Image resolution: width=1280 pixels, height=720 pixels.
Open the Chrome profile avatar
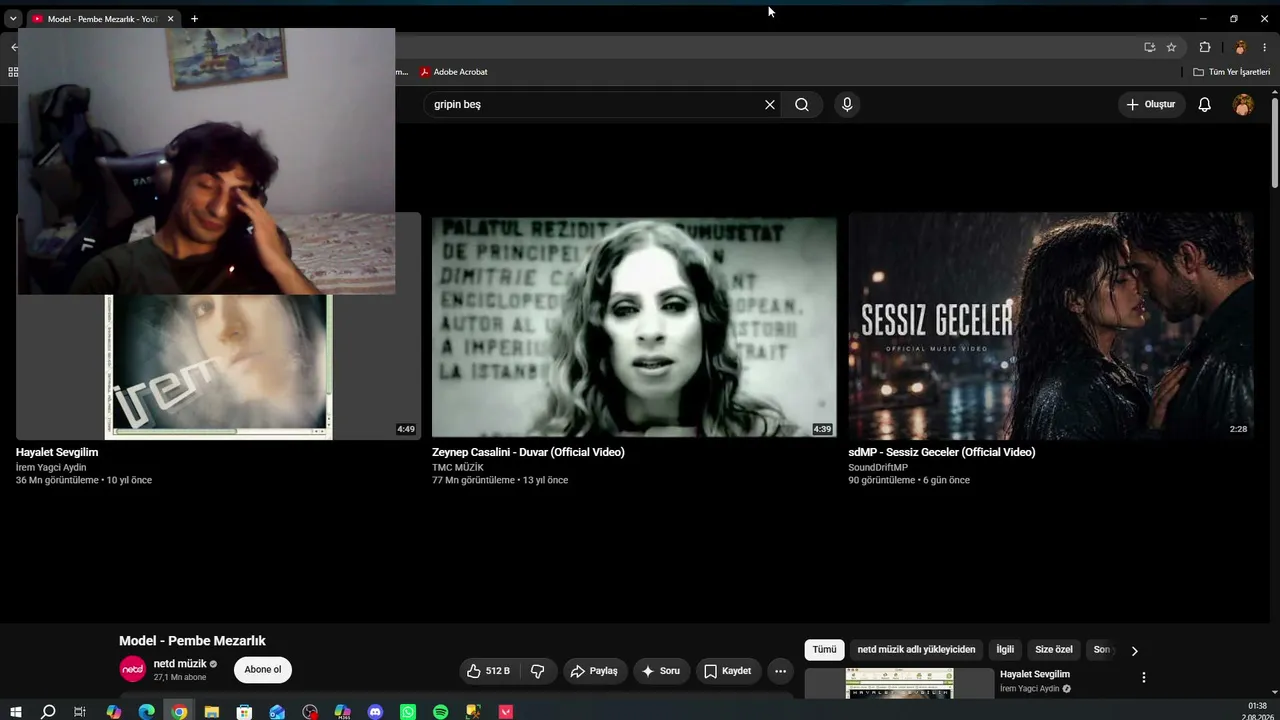1240,47
